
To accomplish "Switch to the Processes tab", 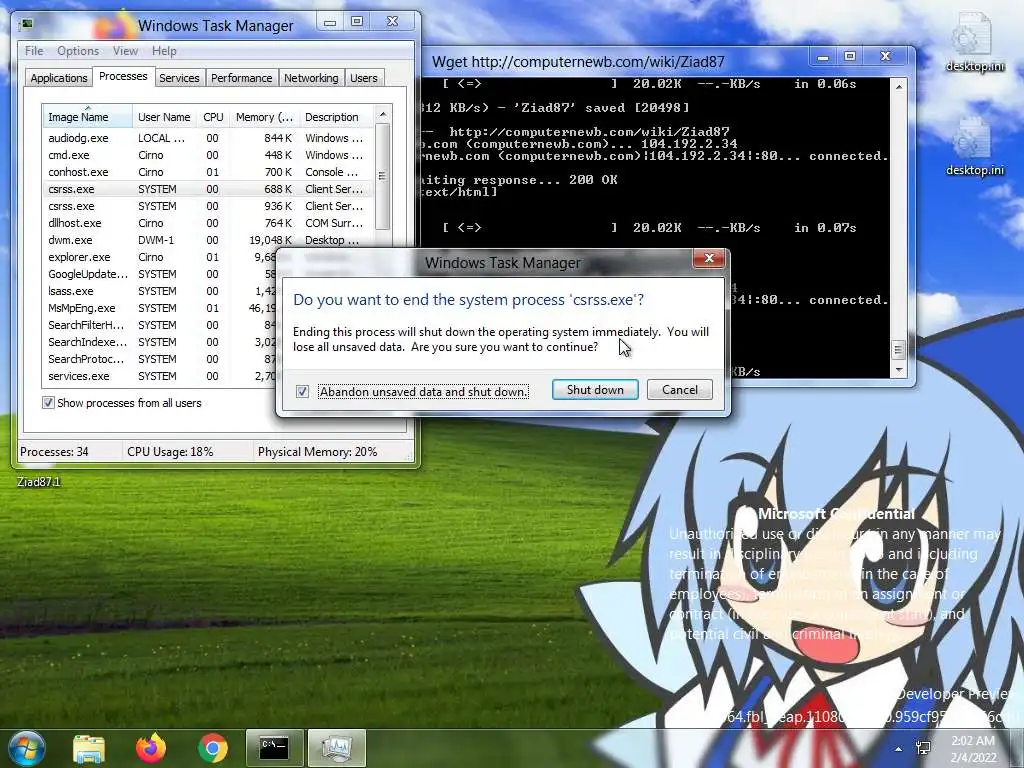I will [123, 76].
